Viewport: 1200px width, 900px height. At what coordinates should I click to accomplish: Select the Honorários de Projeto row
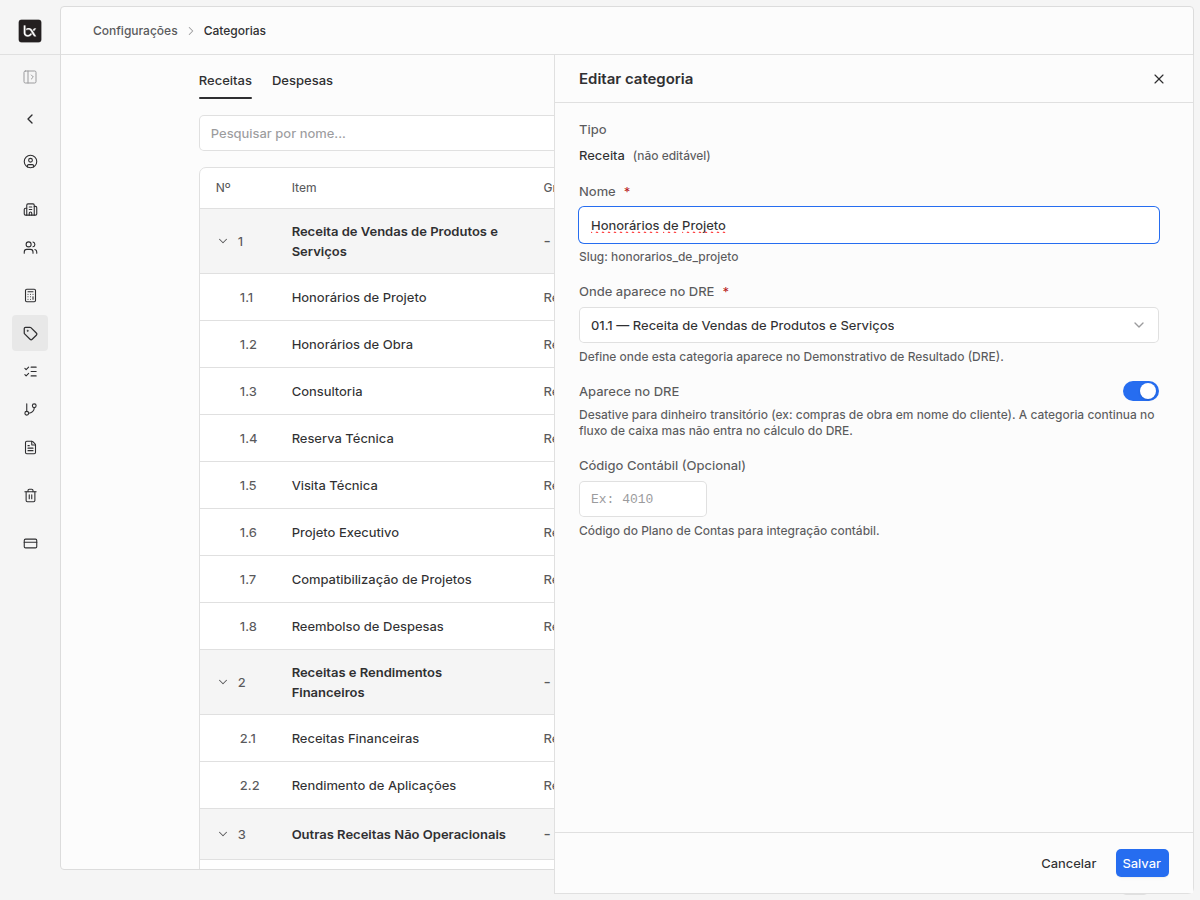click(x=377, y=297)
